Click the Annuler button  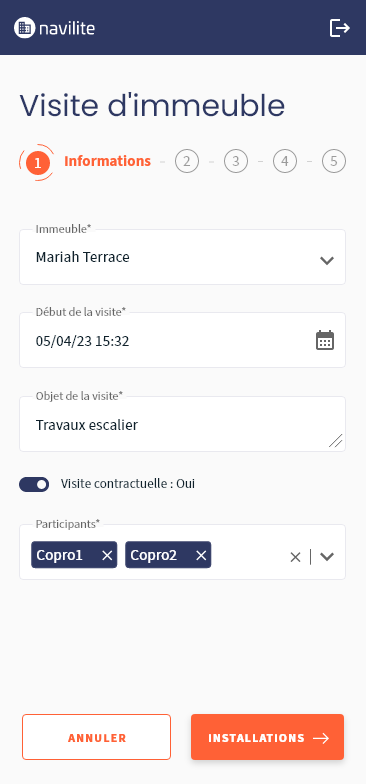pyautogui.click(x=96, y=737)
